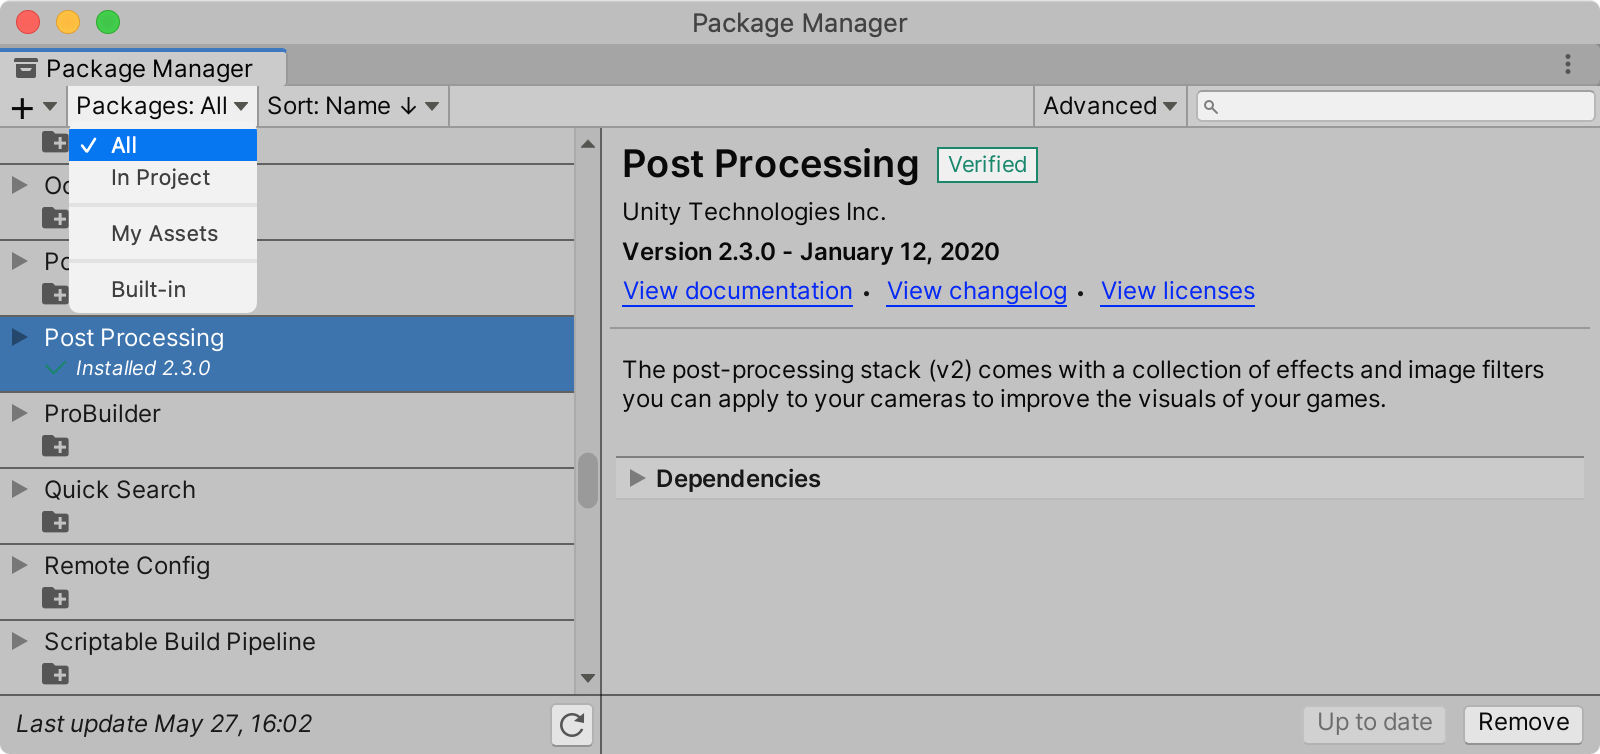Viewport: 1600px width, 754px height.
Task: Click the Post Processing title heading
Action: 770,164
